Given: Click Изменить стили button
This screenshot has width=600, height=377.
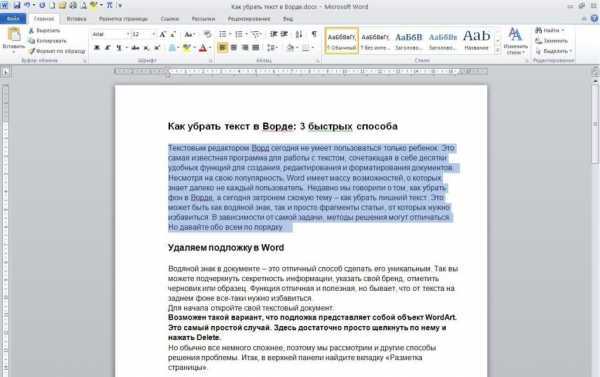Looking at the screenshot, I should coord(515,41).
